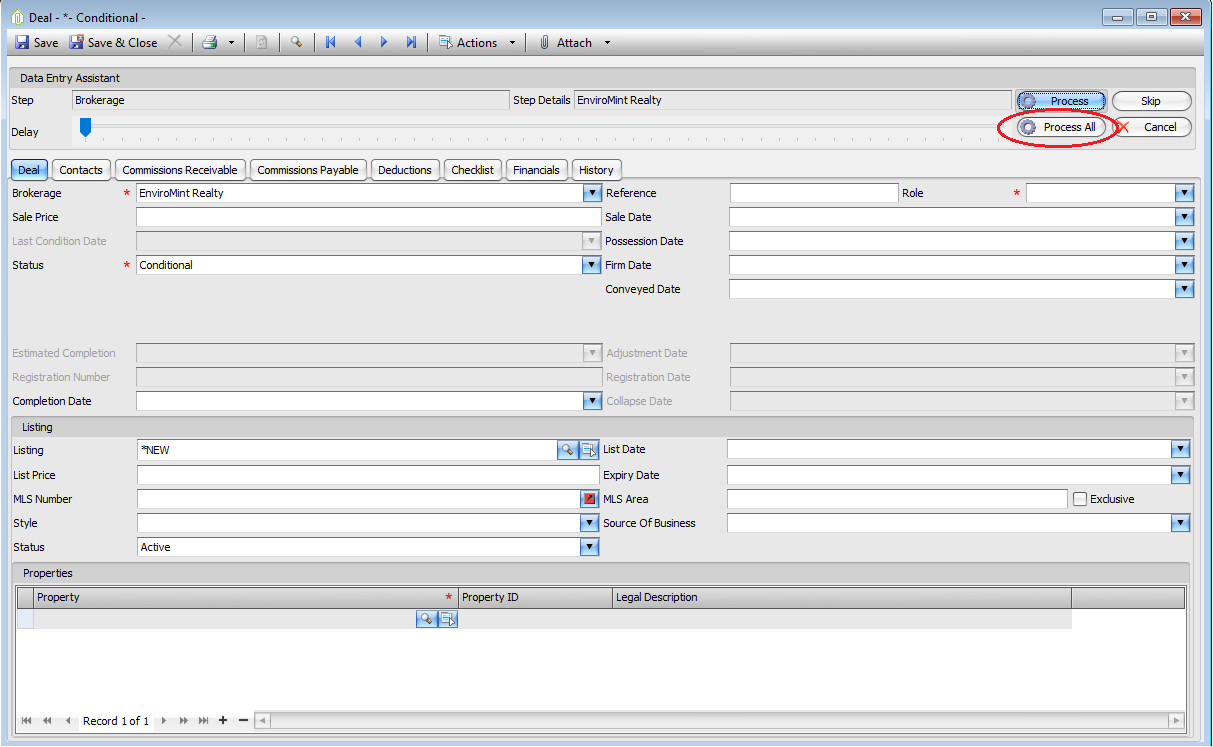
Task: Expand the listing Style dropdown
Action: tap(590, 523)
